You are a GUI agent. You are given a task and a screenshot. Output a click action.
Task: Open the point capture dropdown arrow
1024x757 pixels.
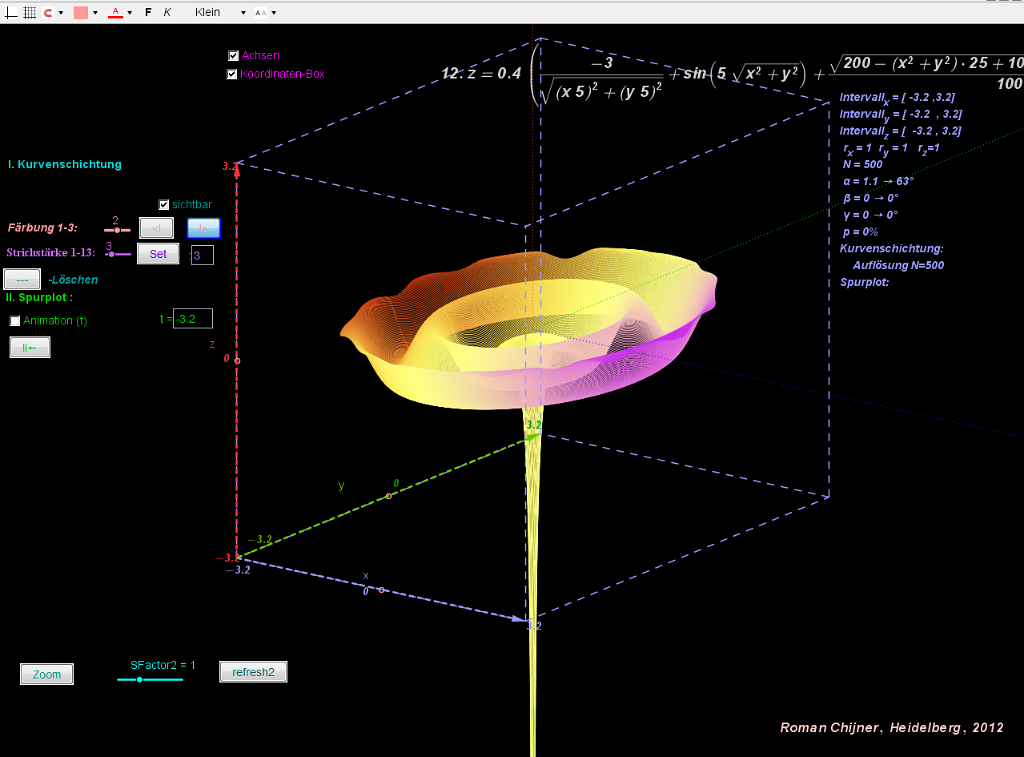(61, 12)
